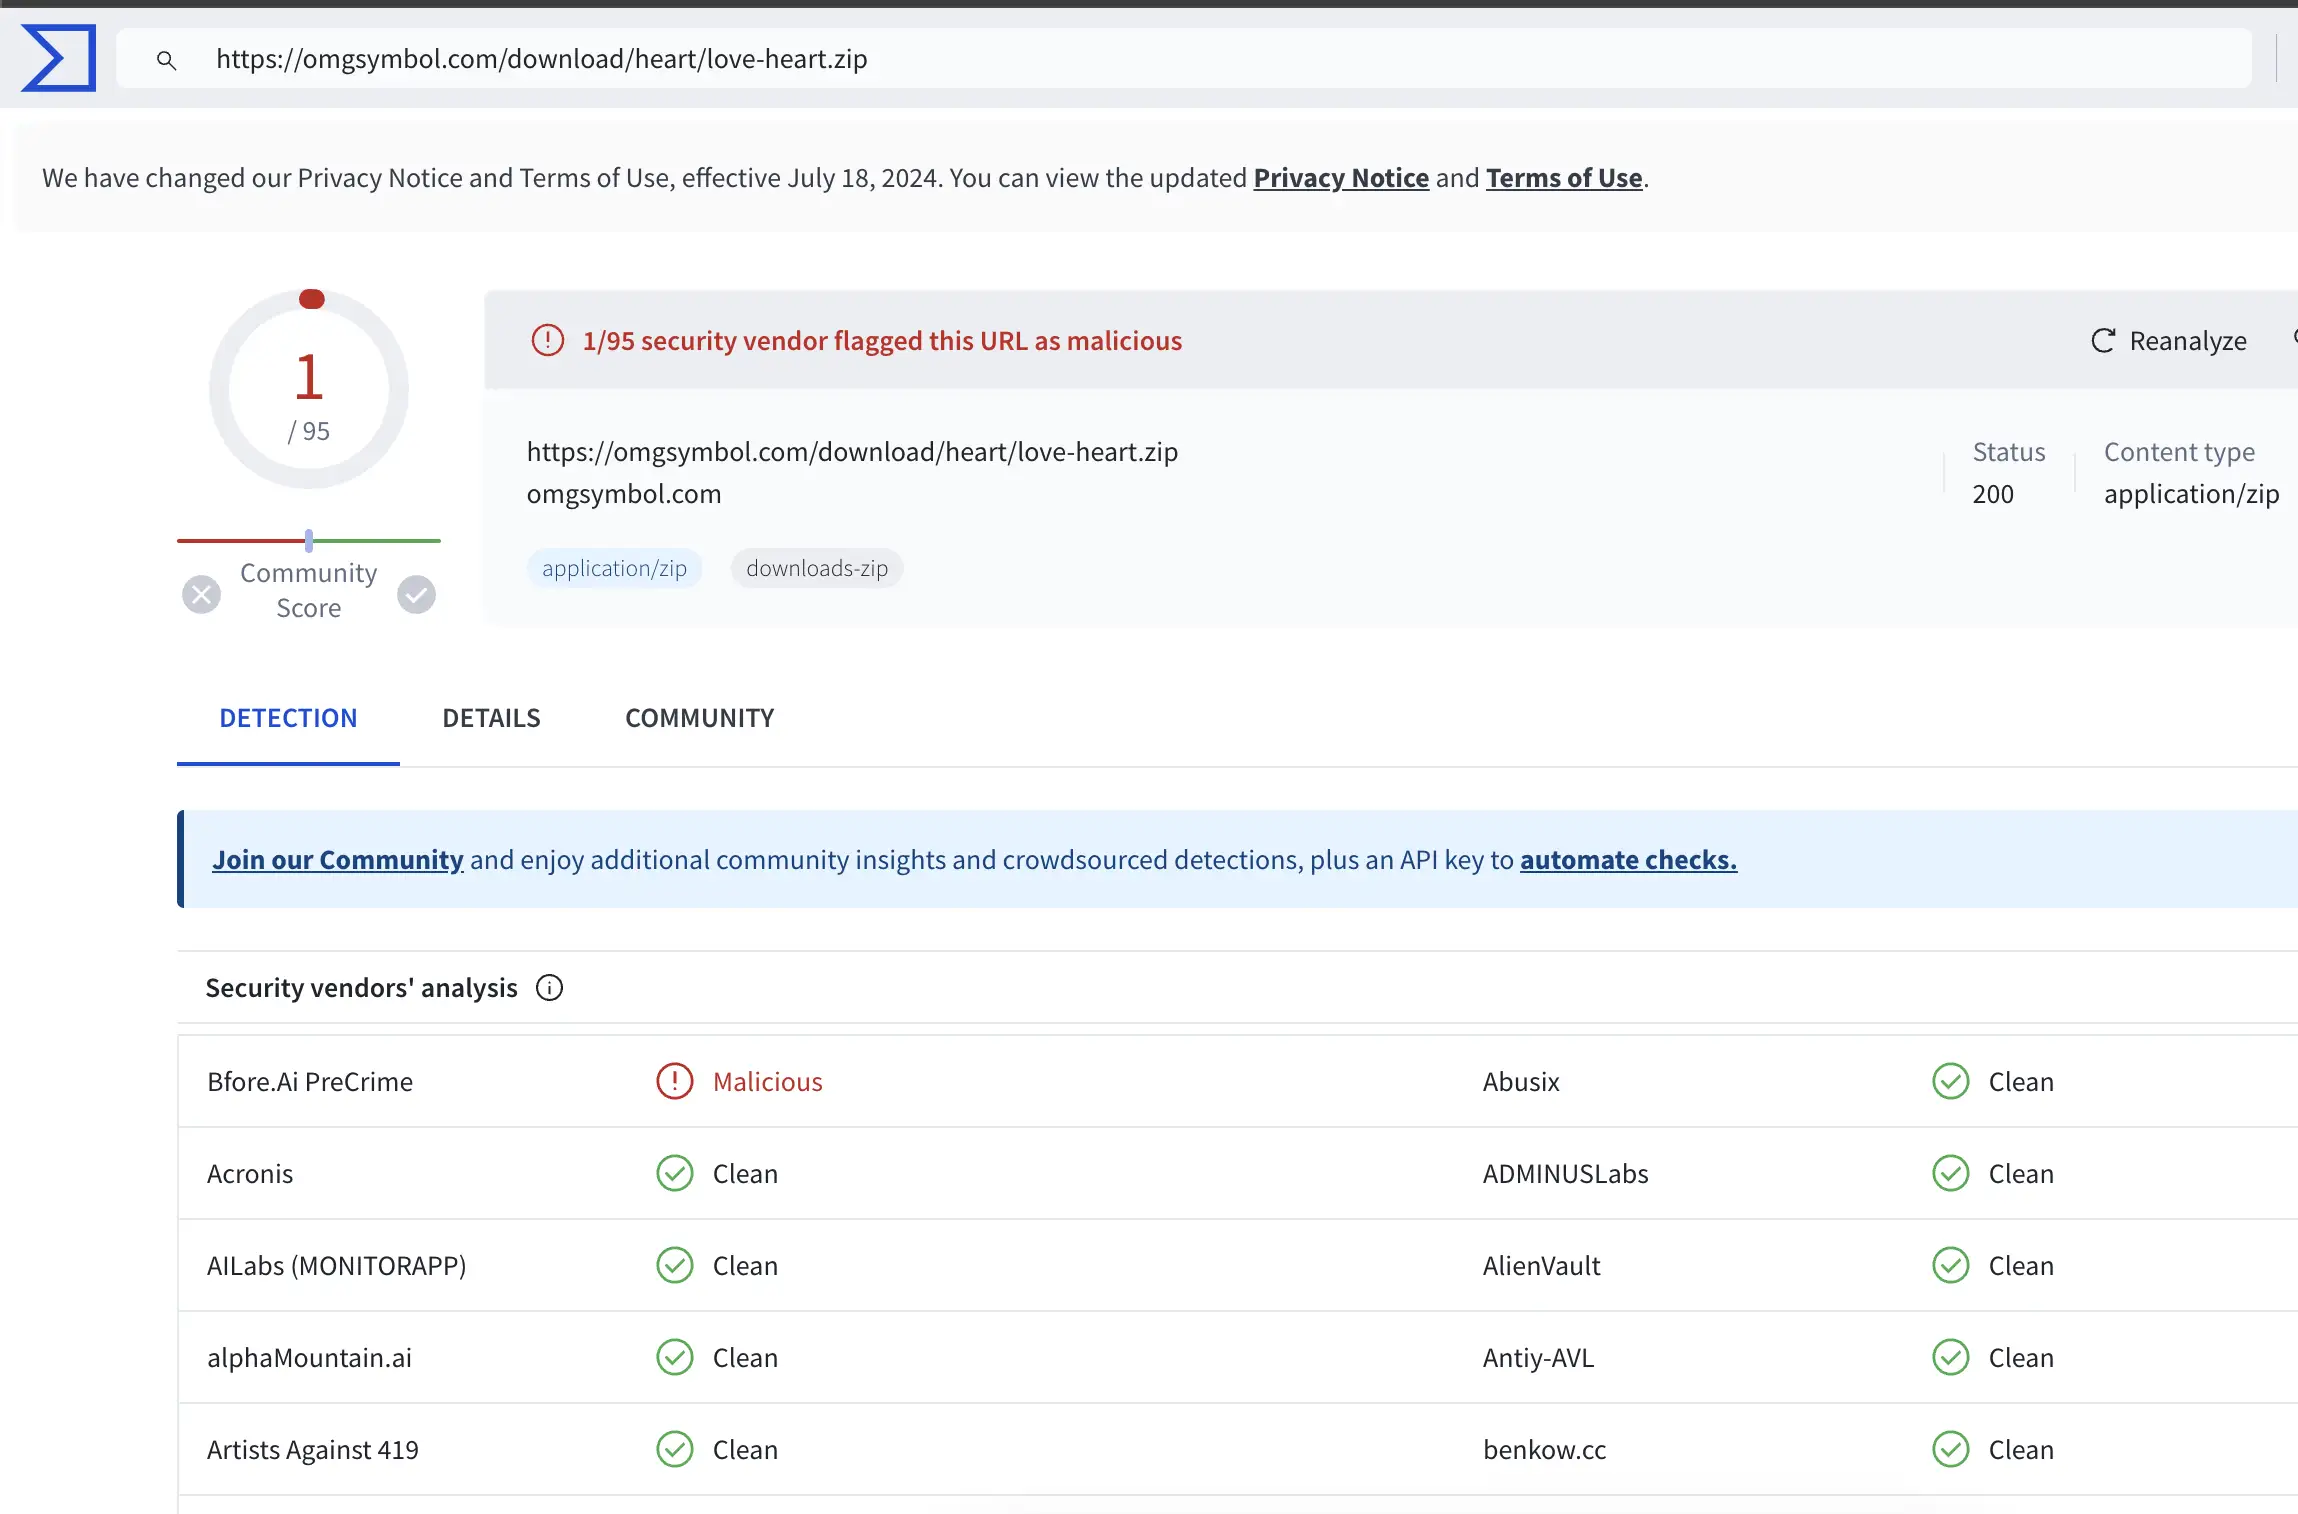Vote positive with the community check icon
The width and height of the screenshot is (2298, 1514).
point(416,594)
